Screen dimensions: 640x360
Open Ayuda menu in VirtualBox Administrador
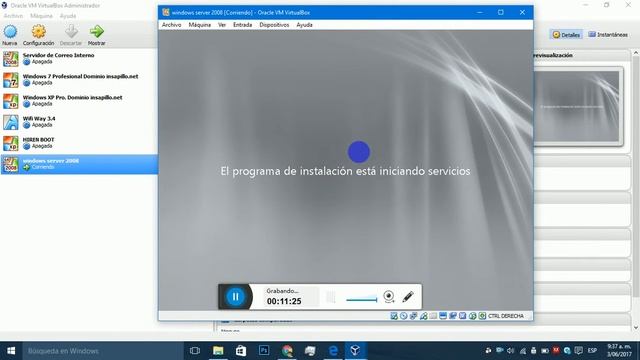68,16
